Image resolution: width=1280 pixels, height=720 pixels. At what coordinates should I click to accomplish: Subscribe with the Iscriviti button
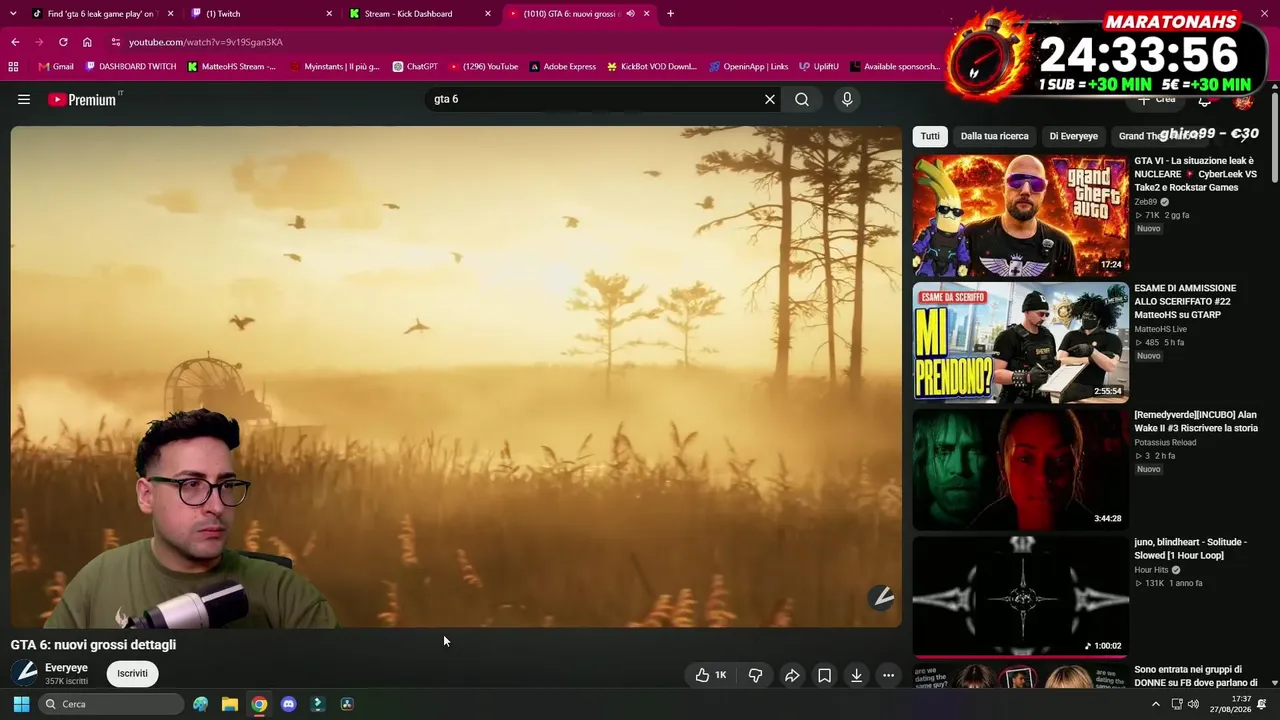pyautogui.click(x=132, y=673)
